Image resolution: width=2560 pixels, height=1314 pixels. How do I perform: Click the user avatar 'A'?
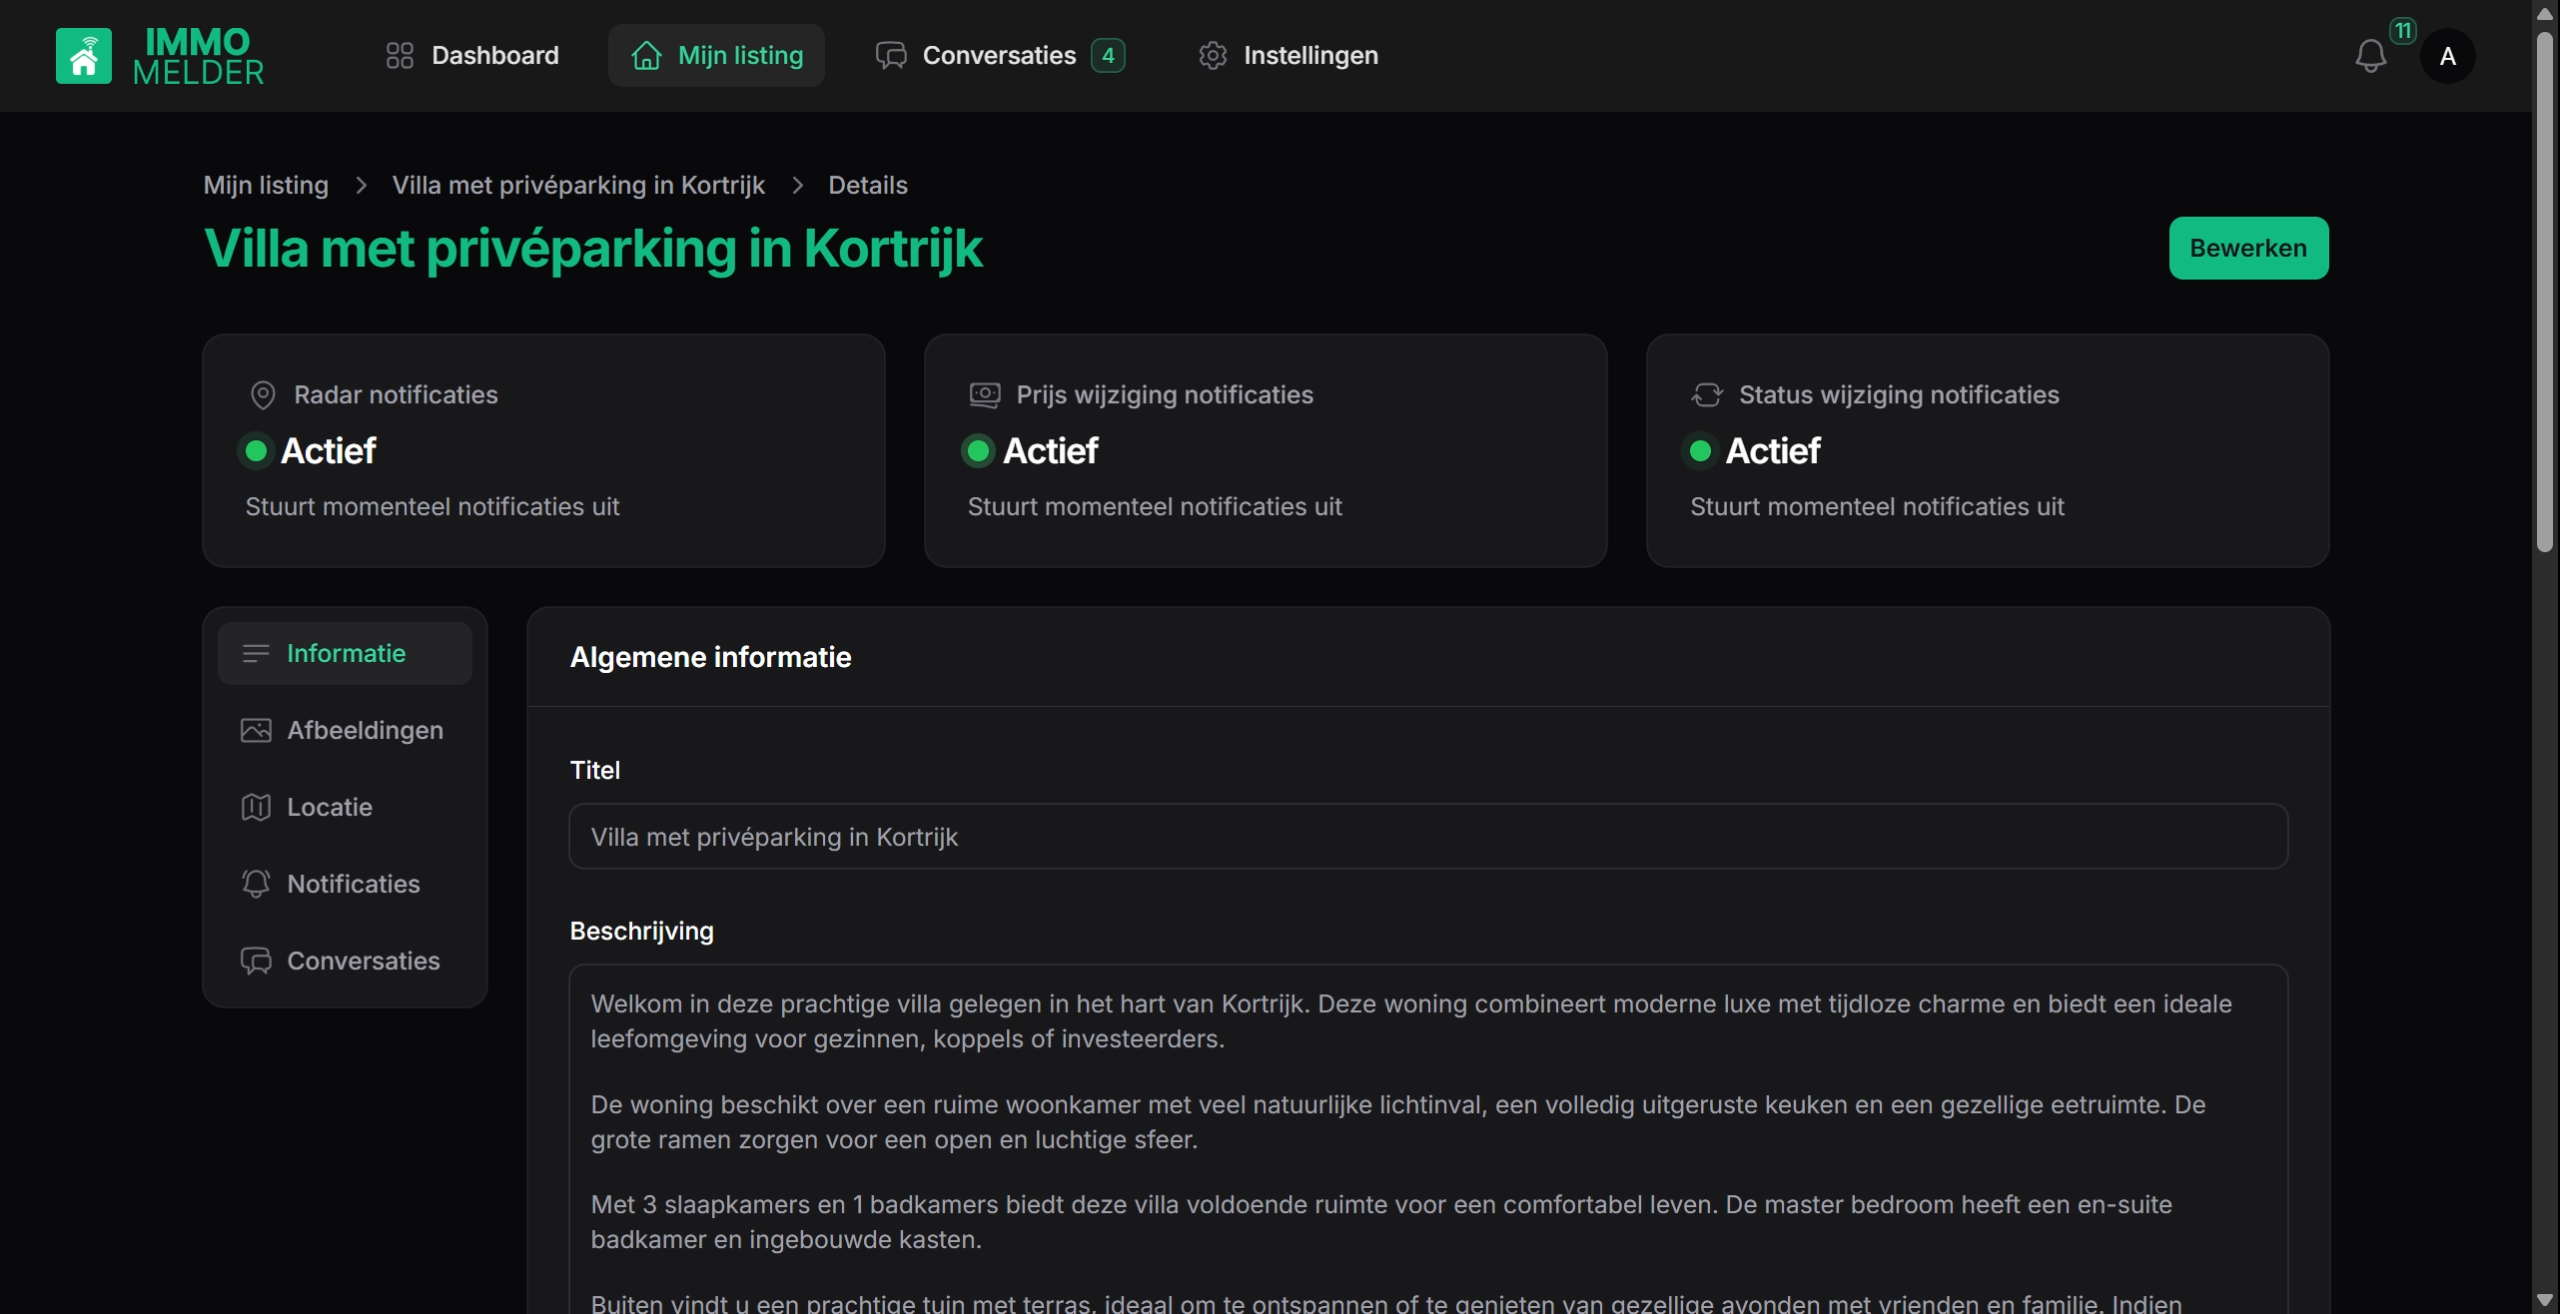pyautogui.click(x=2447, y=56)
